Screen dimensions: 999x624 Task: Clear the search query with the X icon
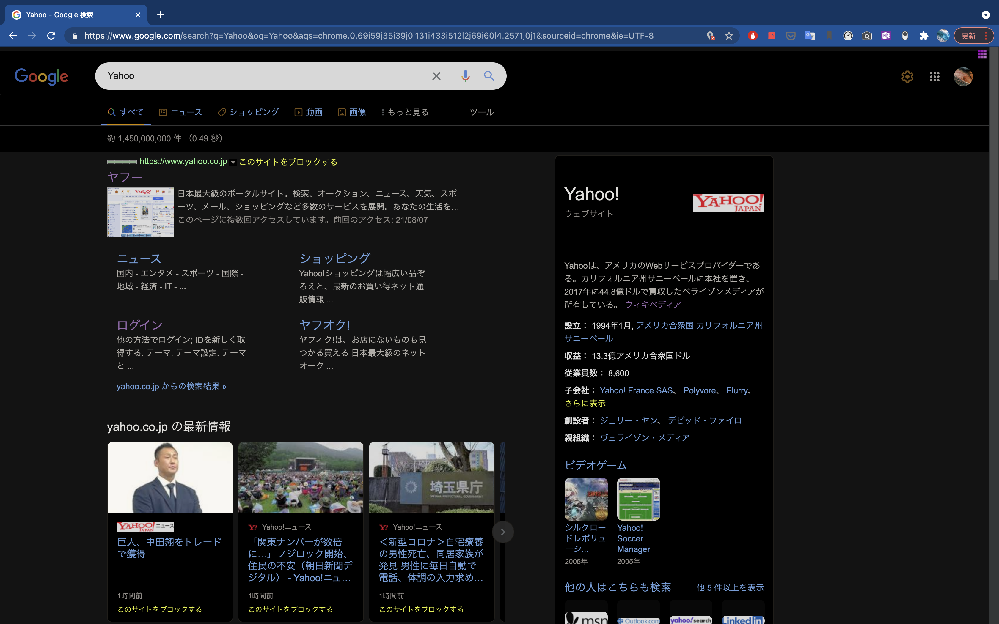coord(437,76)
